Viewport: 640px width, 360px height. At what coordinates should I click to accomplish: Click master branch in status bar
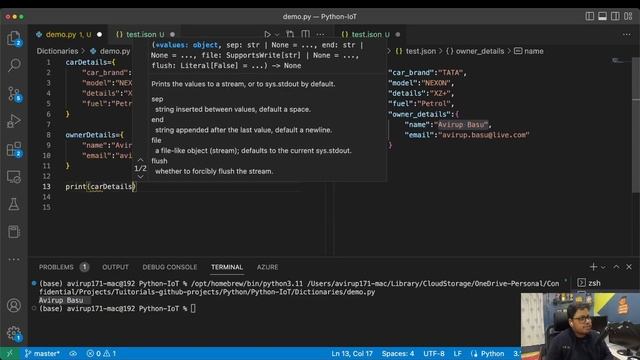coord(42,353)
